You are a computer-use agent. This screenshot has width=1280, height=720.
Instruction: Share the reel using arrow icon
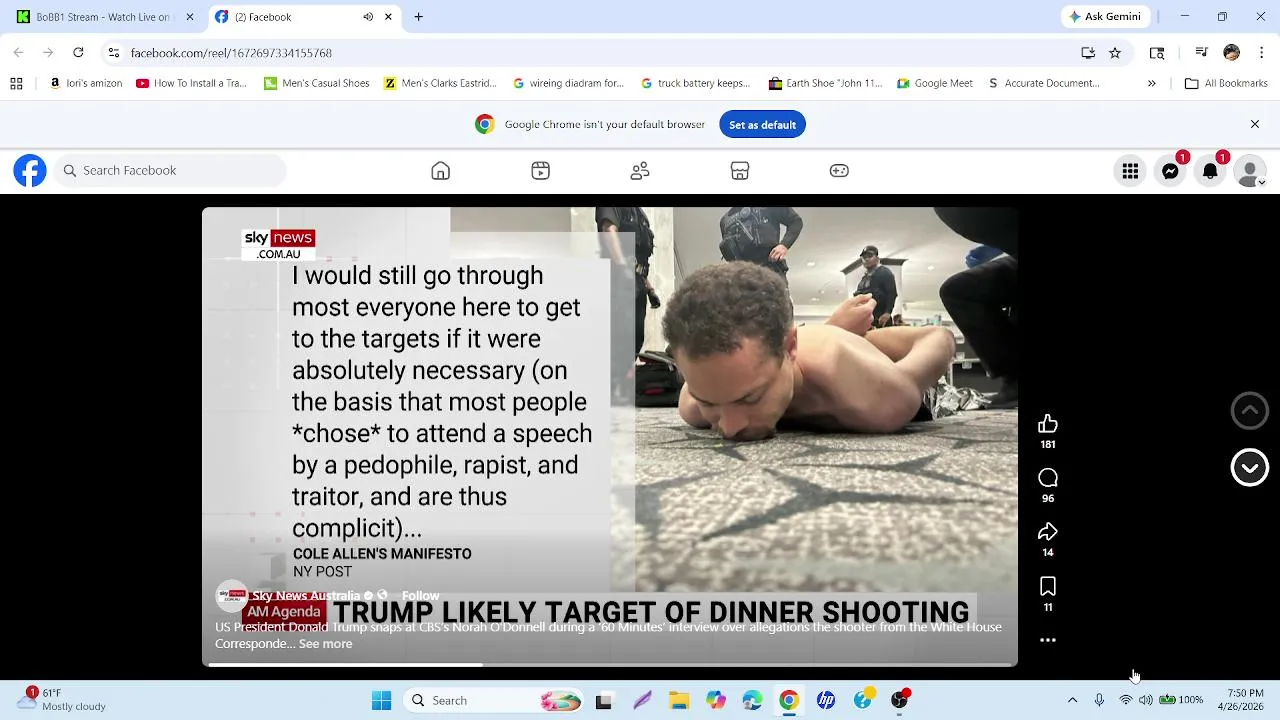click(1047, 532)
